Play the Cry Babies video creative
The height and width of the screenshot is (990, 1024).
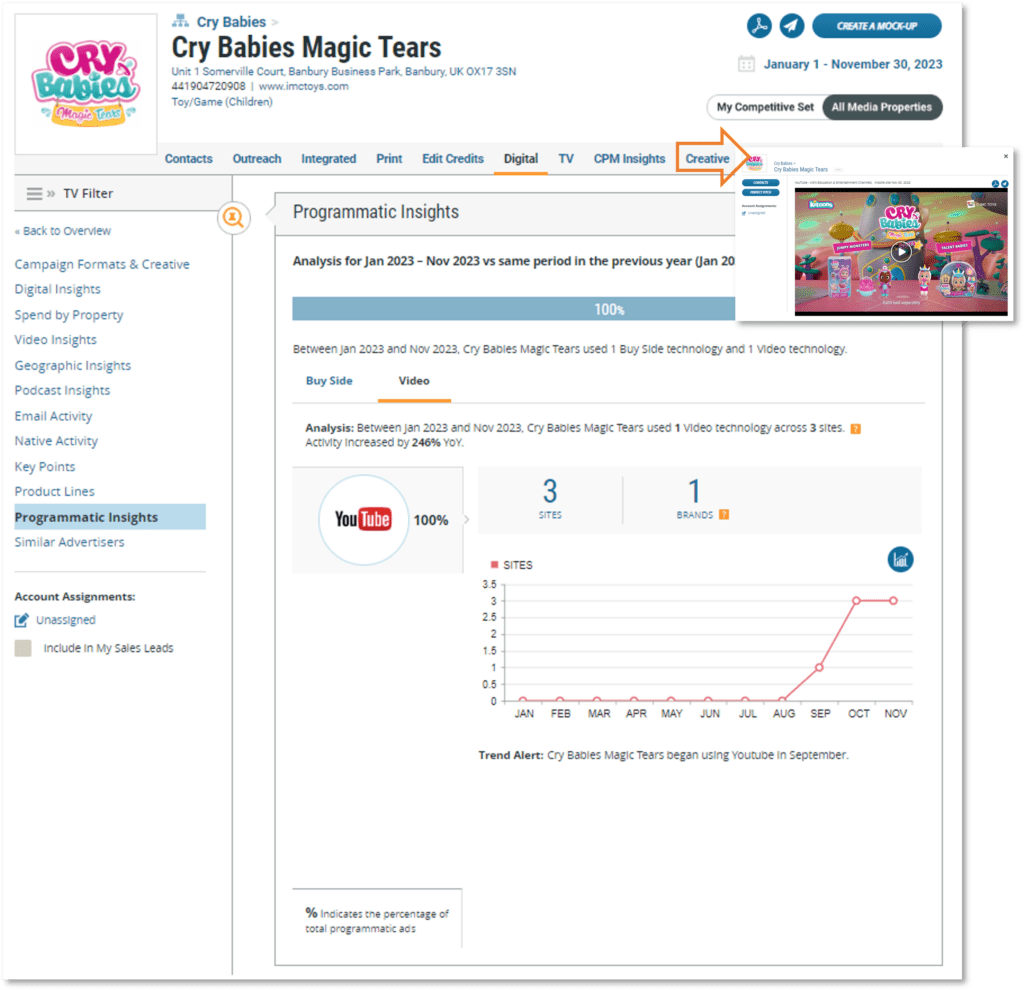901,251
